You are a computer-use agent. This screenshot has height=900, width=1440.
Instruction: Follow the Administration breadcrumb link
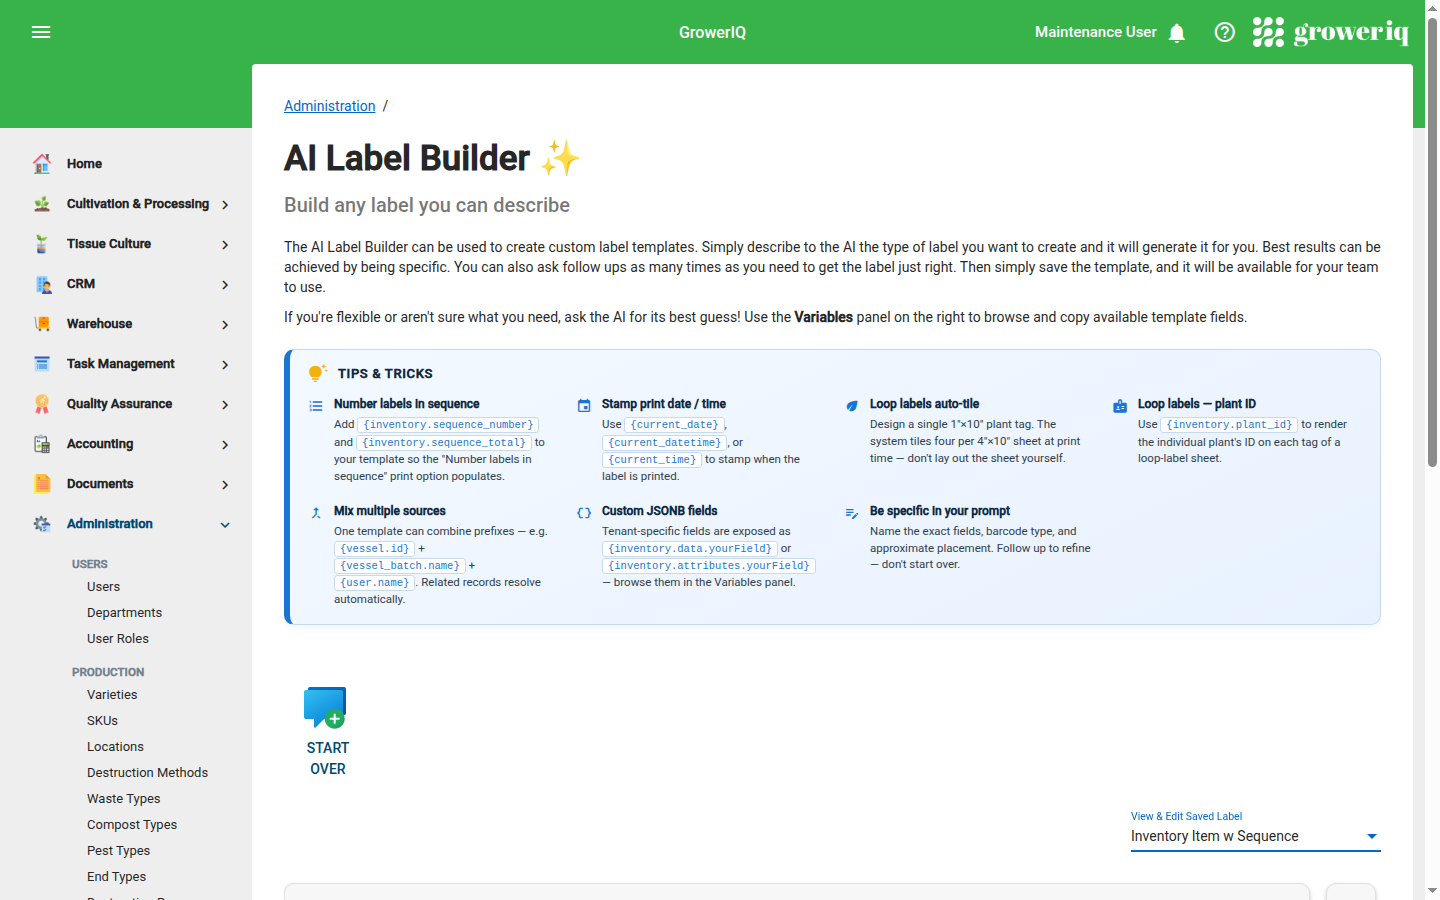[330, 106]
